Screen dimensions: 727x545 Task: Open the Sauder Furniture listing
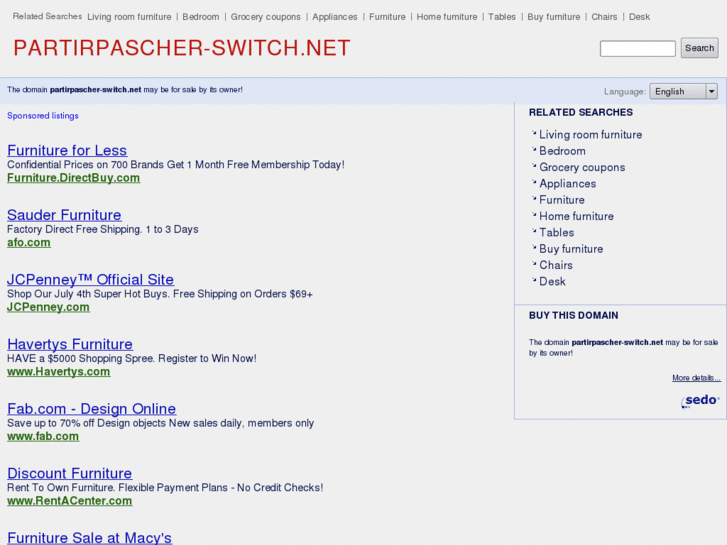tap(64, 215)
